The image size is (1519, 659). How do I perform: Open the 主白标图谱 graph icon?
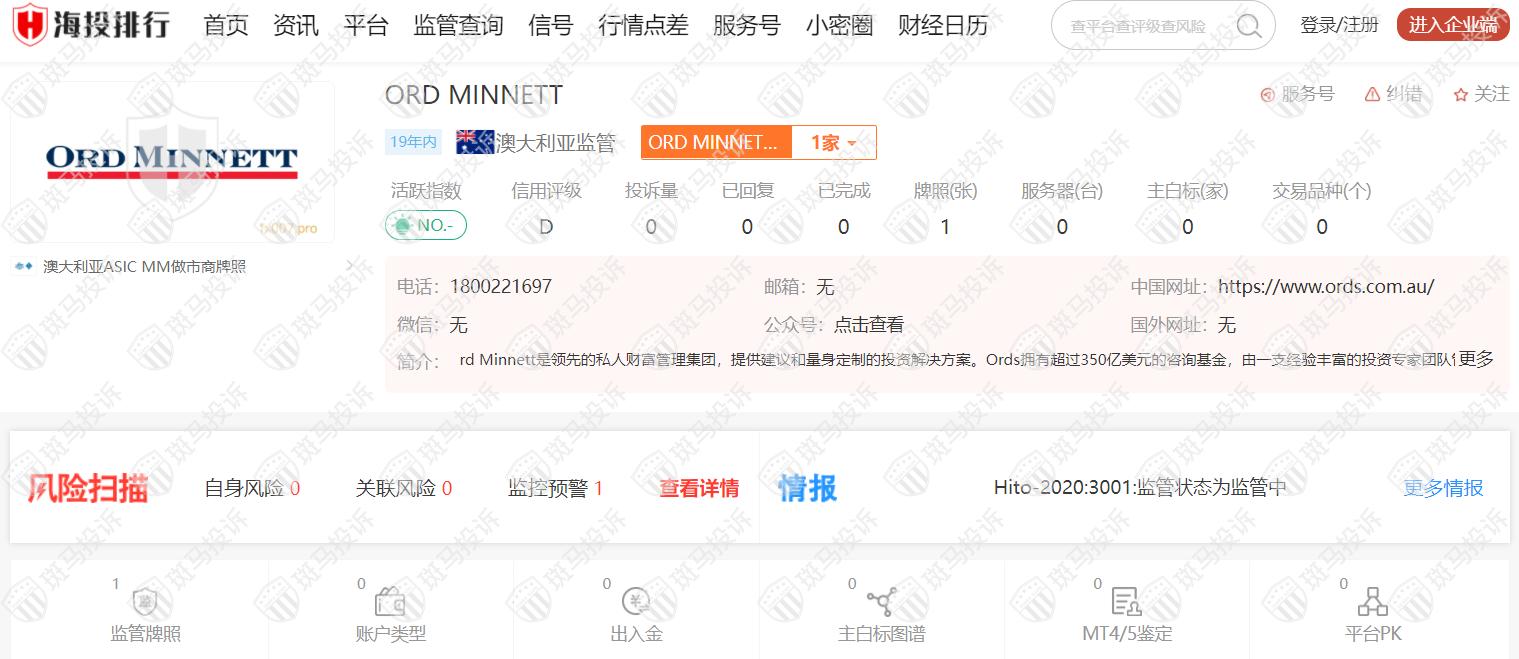[881, 602]
